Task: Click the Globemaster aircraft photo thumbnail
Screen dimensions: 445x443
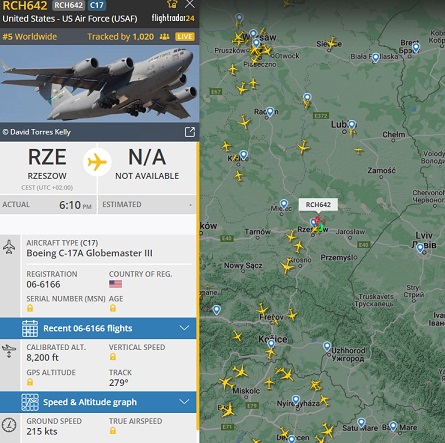Action: pos(99,83)
